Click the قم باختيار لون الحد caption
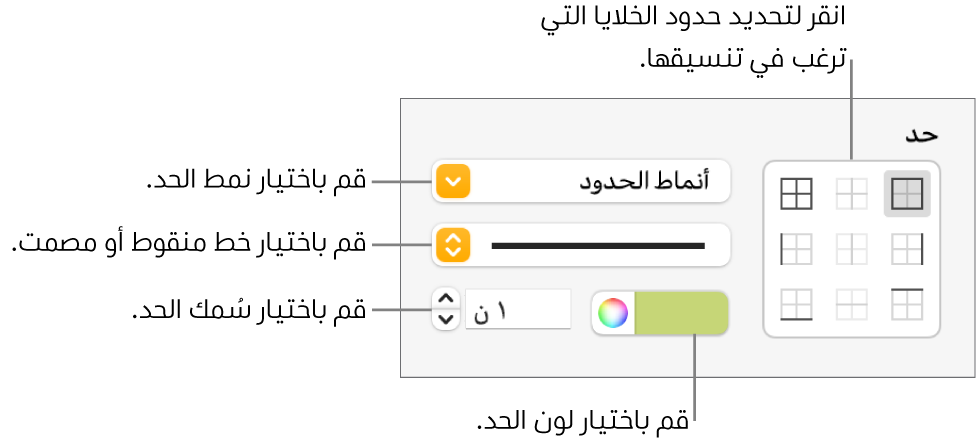Screen dimensions: 976x444 point(583,421)
